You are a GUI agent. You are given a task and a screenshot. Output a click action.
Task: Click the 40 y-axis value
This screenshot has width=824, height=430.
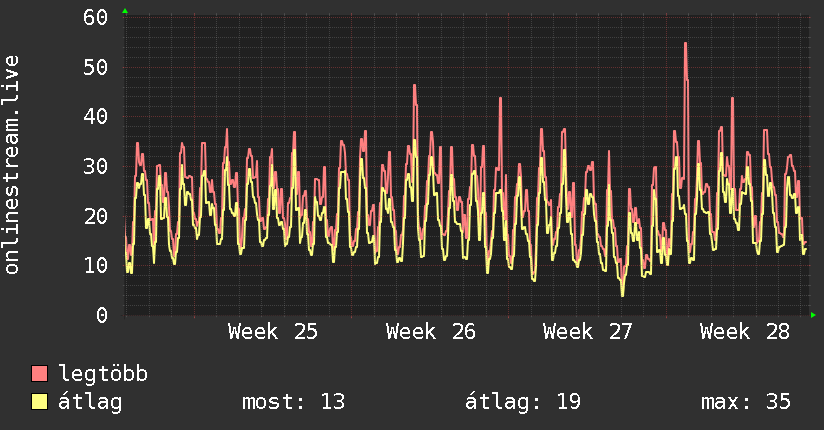(x=96, y=117)
